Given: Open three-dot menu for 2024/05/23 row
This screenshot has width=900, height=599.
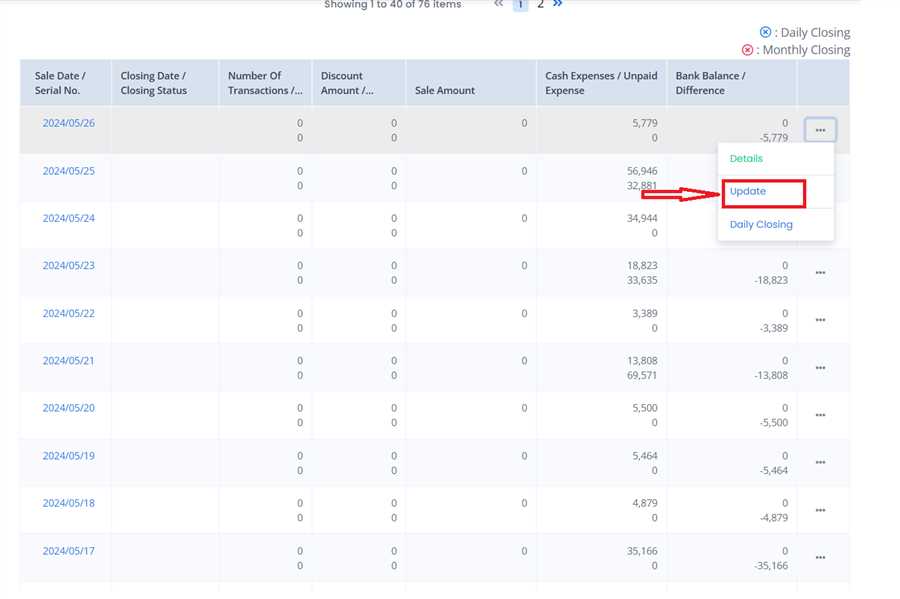Looking at the screenshot, I should [820, 272].
